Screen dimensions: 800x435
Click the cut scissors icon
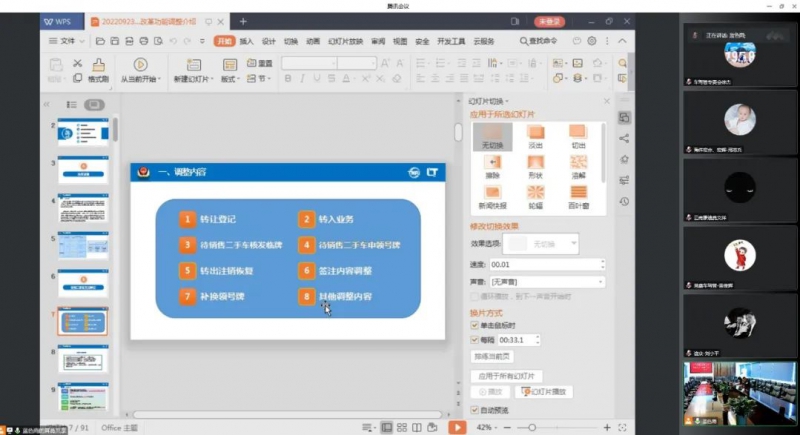click(78, 63)
